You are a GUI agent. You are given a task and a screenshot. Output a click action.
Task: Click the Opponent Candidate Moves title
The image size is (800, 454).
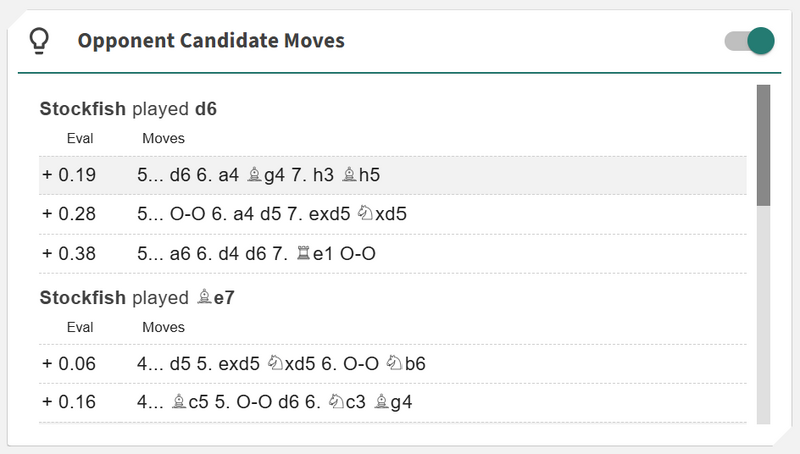click(211, 41)
